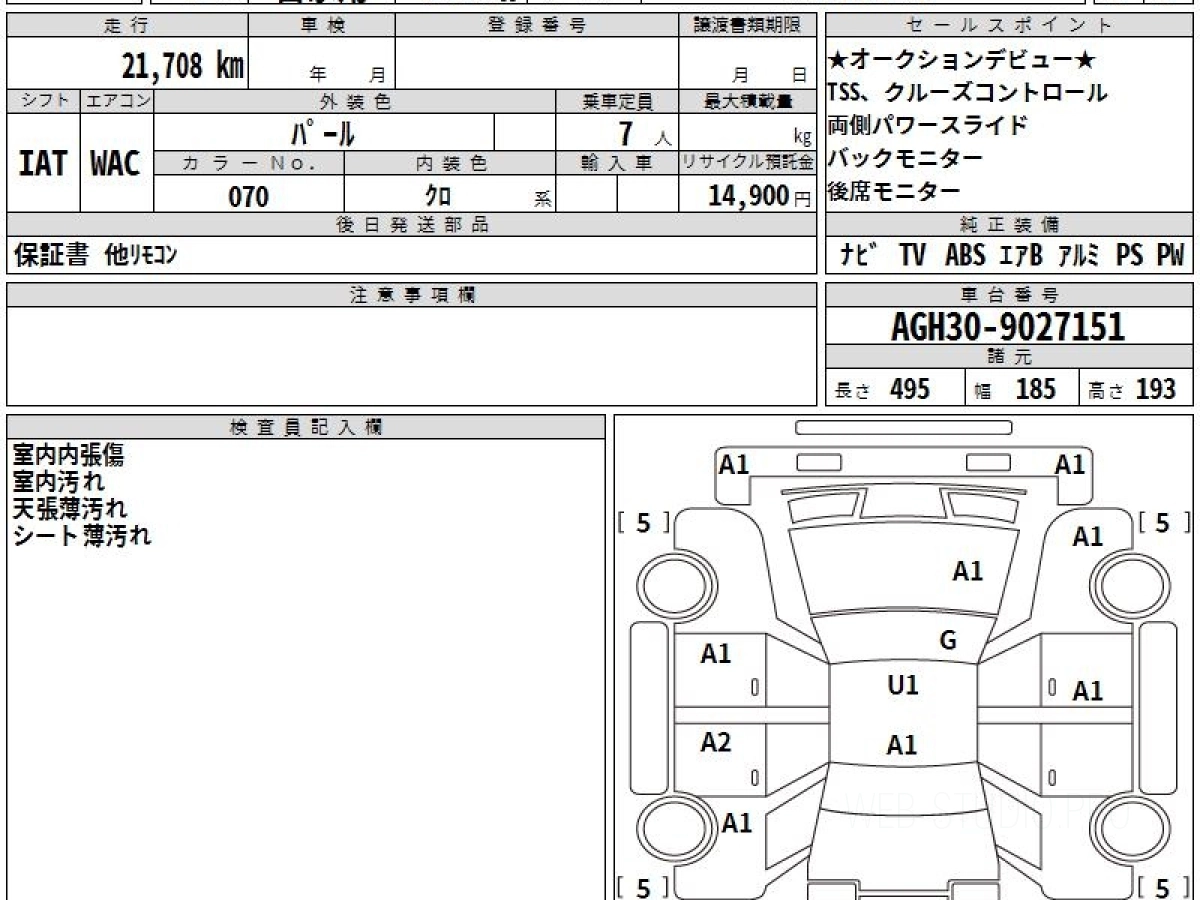Click the 注意事項欄 heading
This screenshot has height=900, width=1200.
pyautogui.click(x=412, y=294)
